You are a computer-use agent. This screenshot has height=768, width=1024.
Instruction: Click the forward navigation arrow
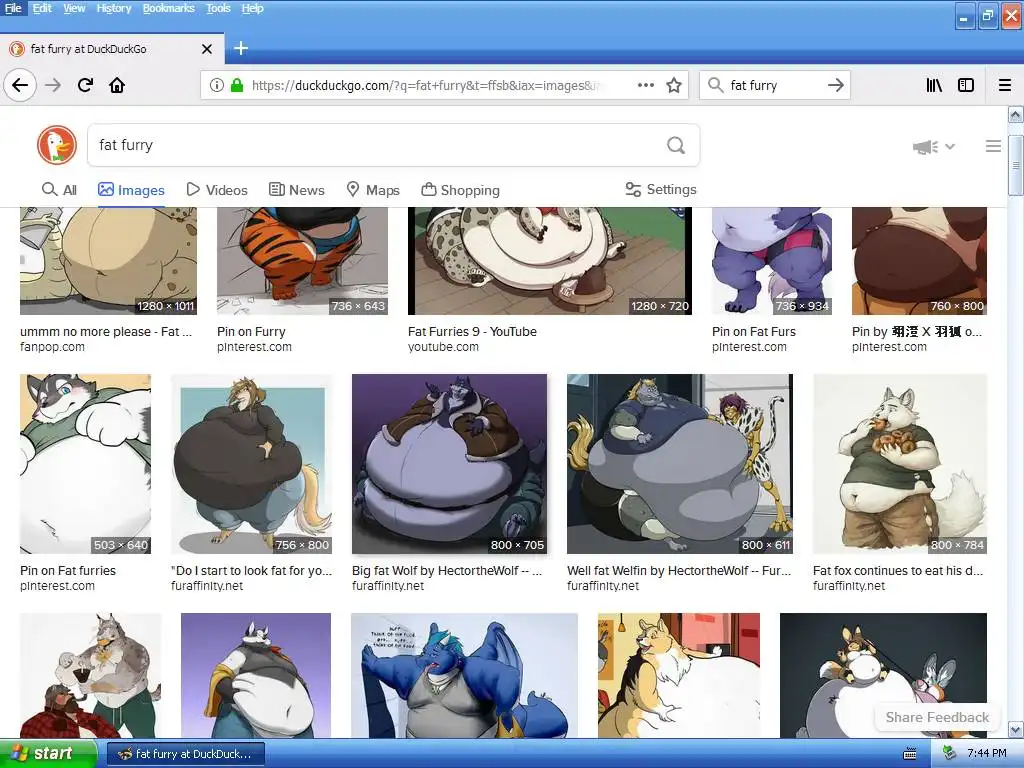53,85
